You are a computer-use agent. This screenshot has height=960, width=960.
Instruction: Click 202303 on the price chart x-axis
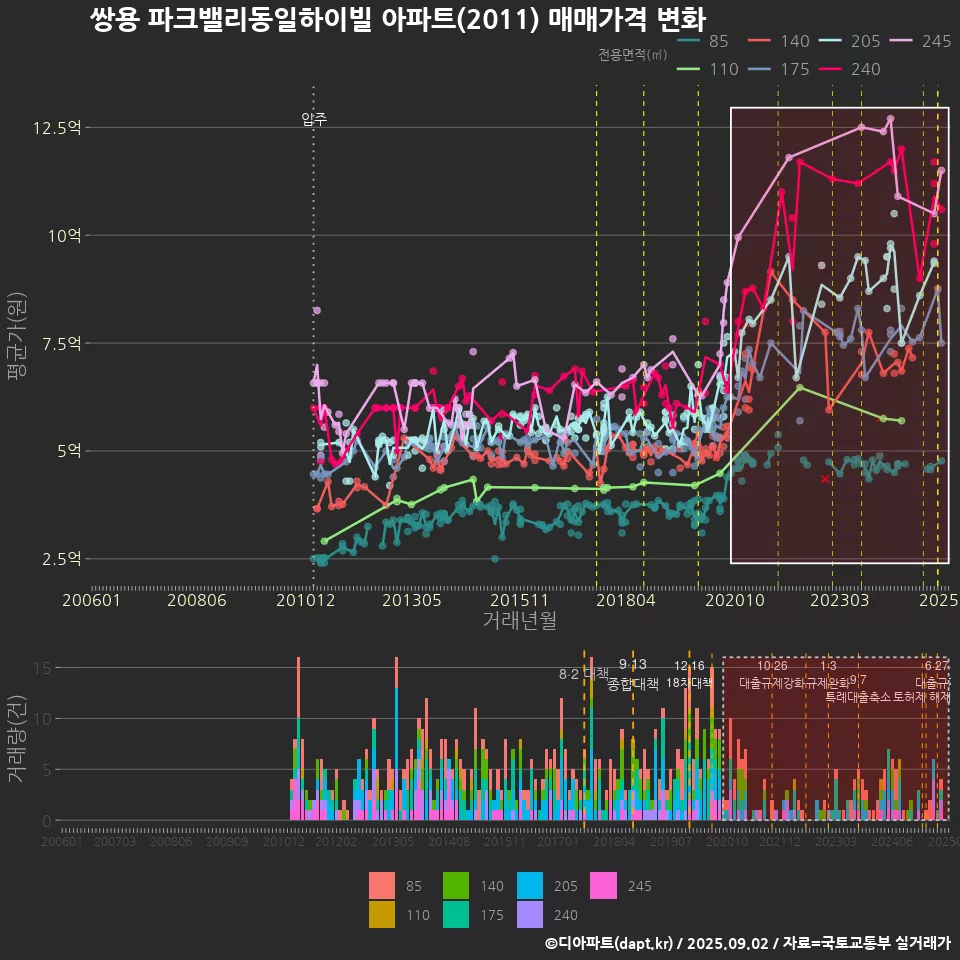point(839,600)
